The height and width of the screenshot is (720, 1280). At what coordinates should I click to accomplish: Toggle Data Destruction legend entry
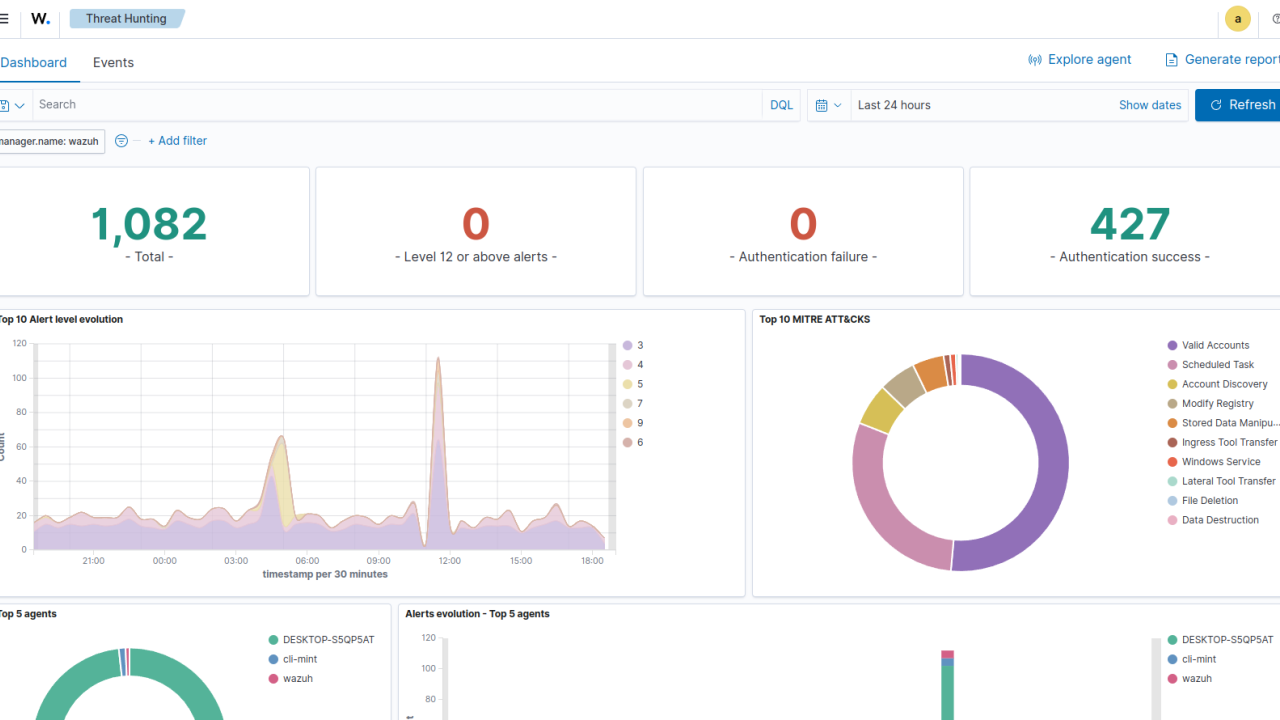pyautogui.click(x=1213, y=520)
